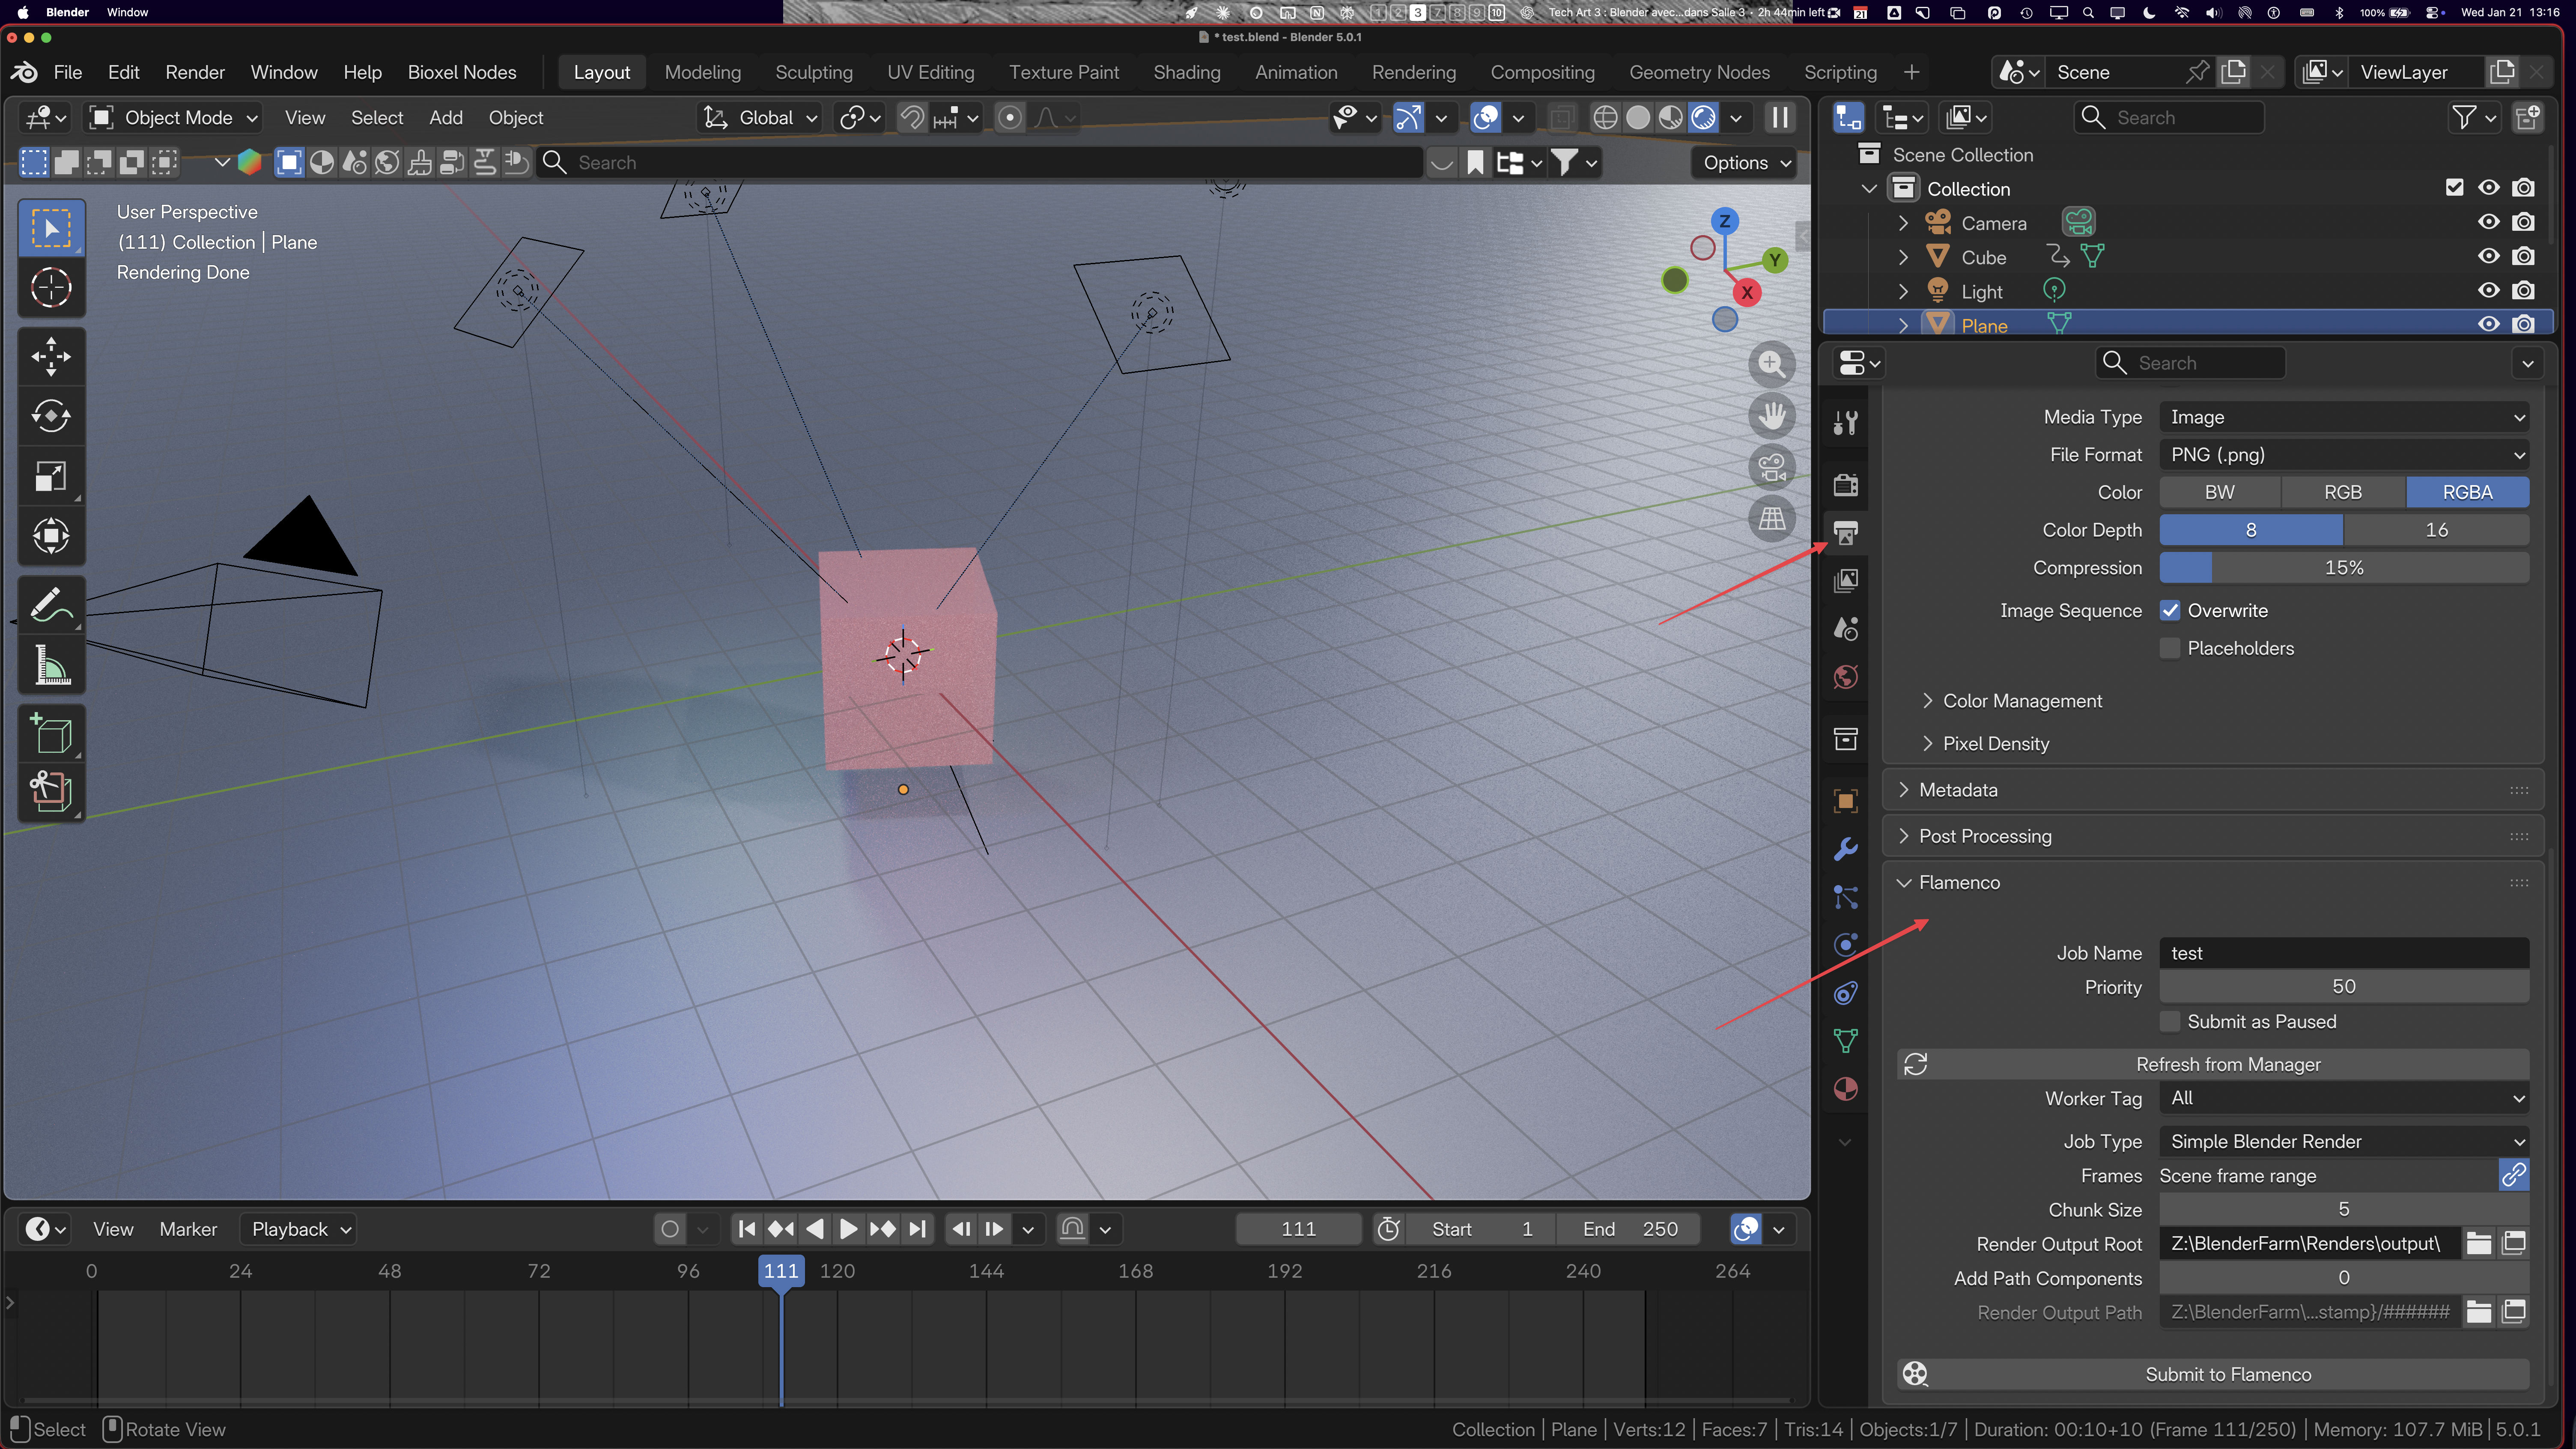Select the Rotate tool
The height and width of the screenshot is (1449, 2576).
point(51,416)
